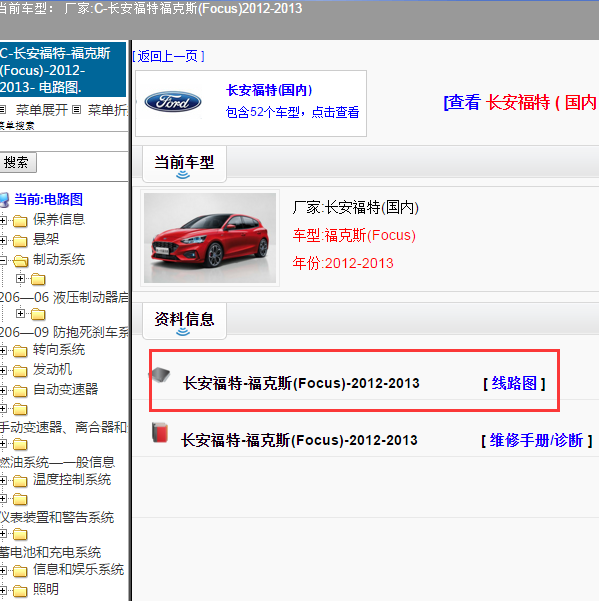
Task: Click the 照明 folder icon
Action: point(20,591)
